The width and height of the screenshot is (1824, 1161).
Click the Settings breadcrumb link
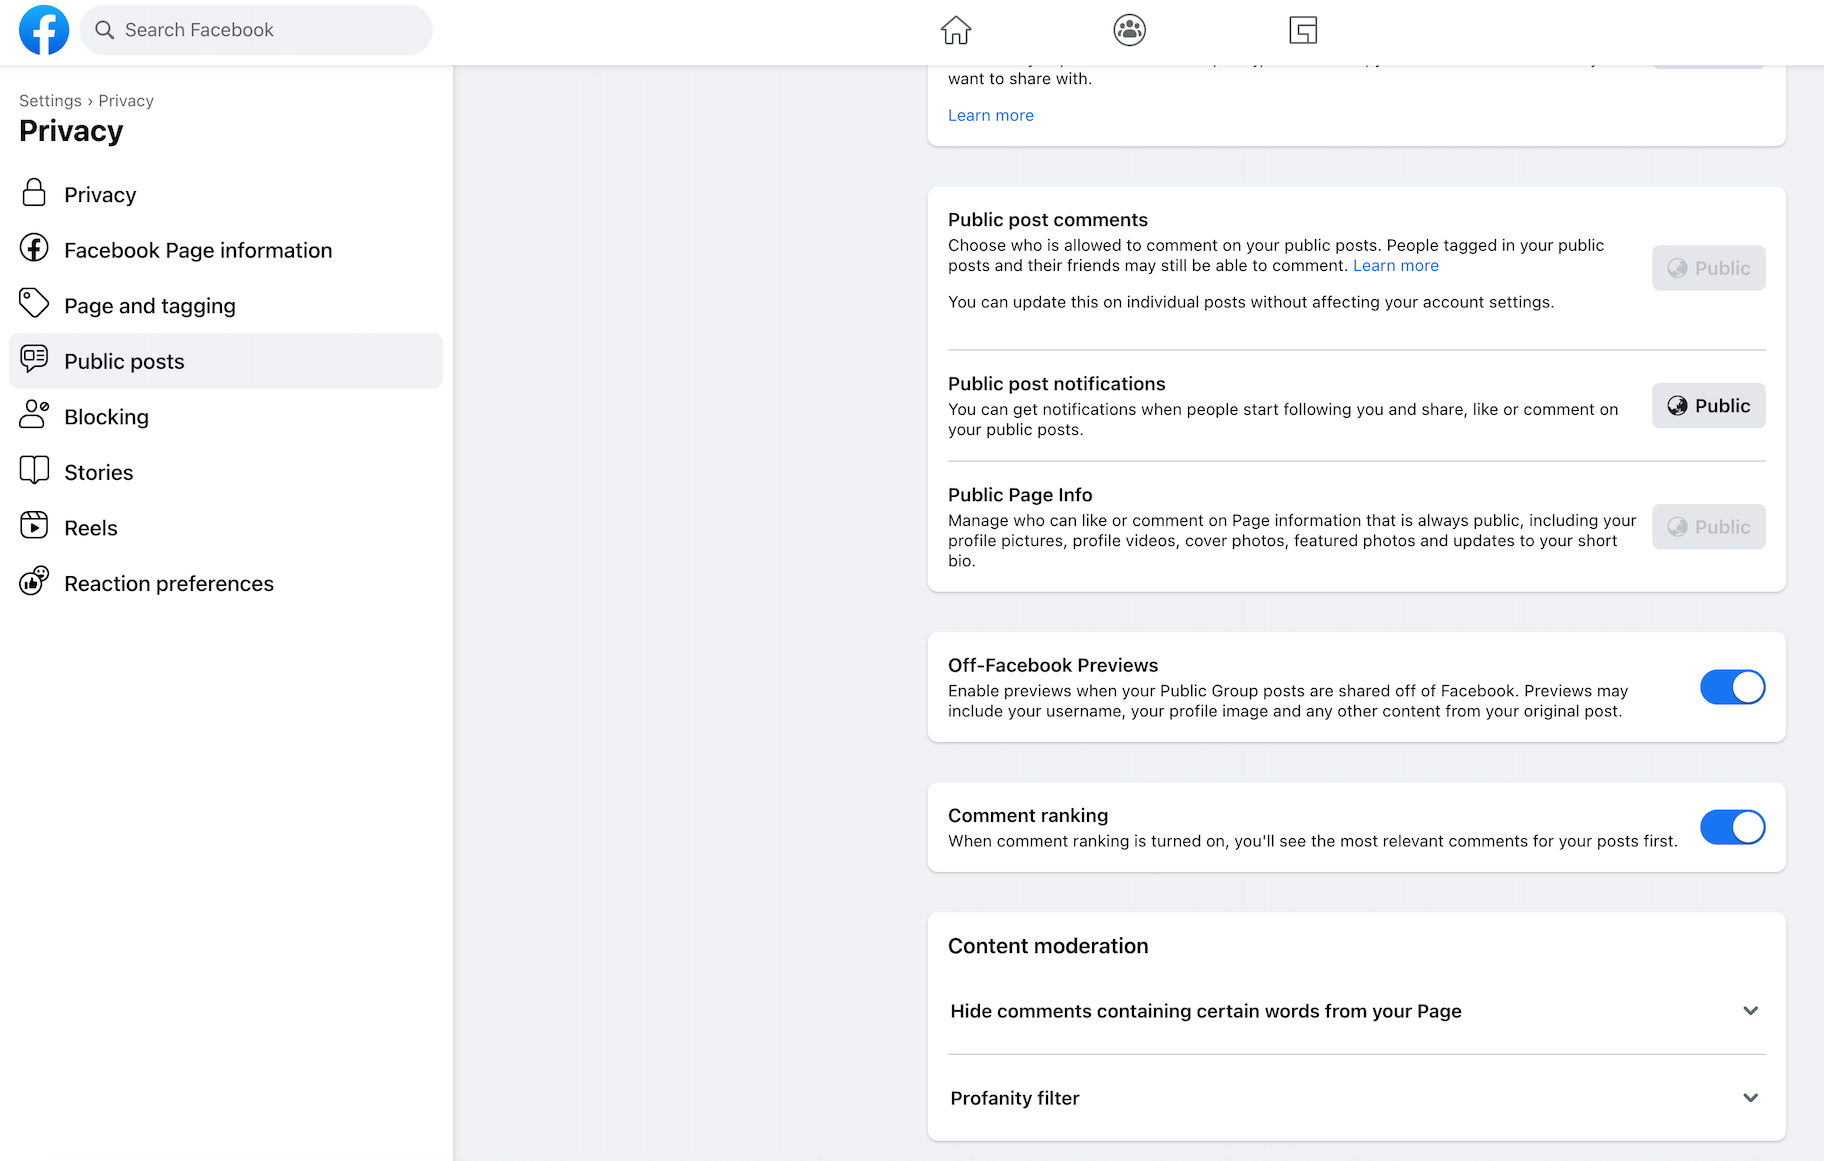50,101
